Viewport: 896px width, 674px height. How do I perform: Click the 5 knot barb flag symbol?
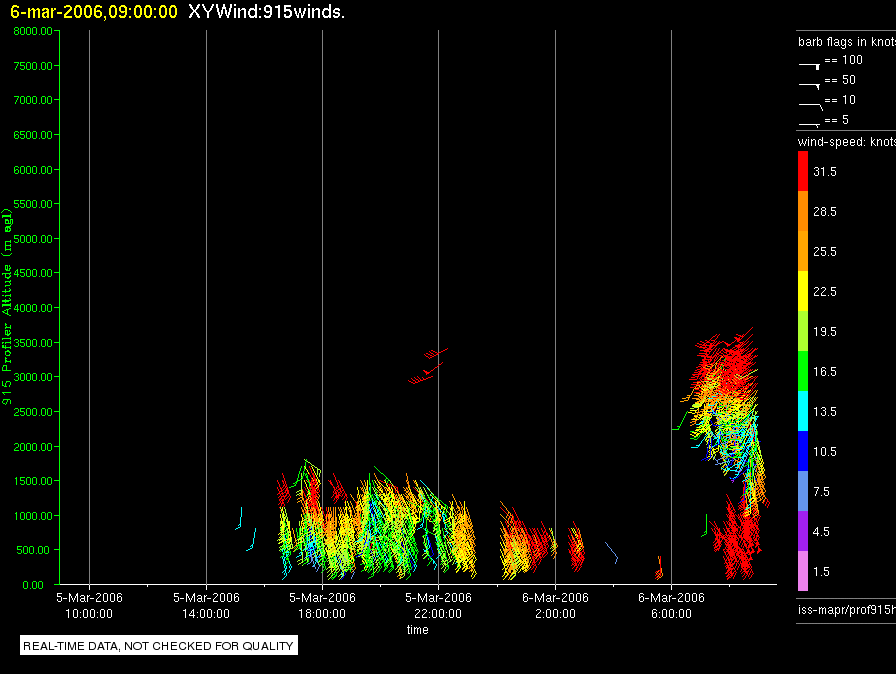click(x=809, y=124)
